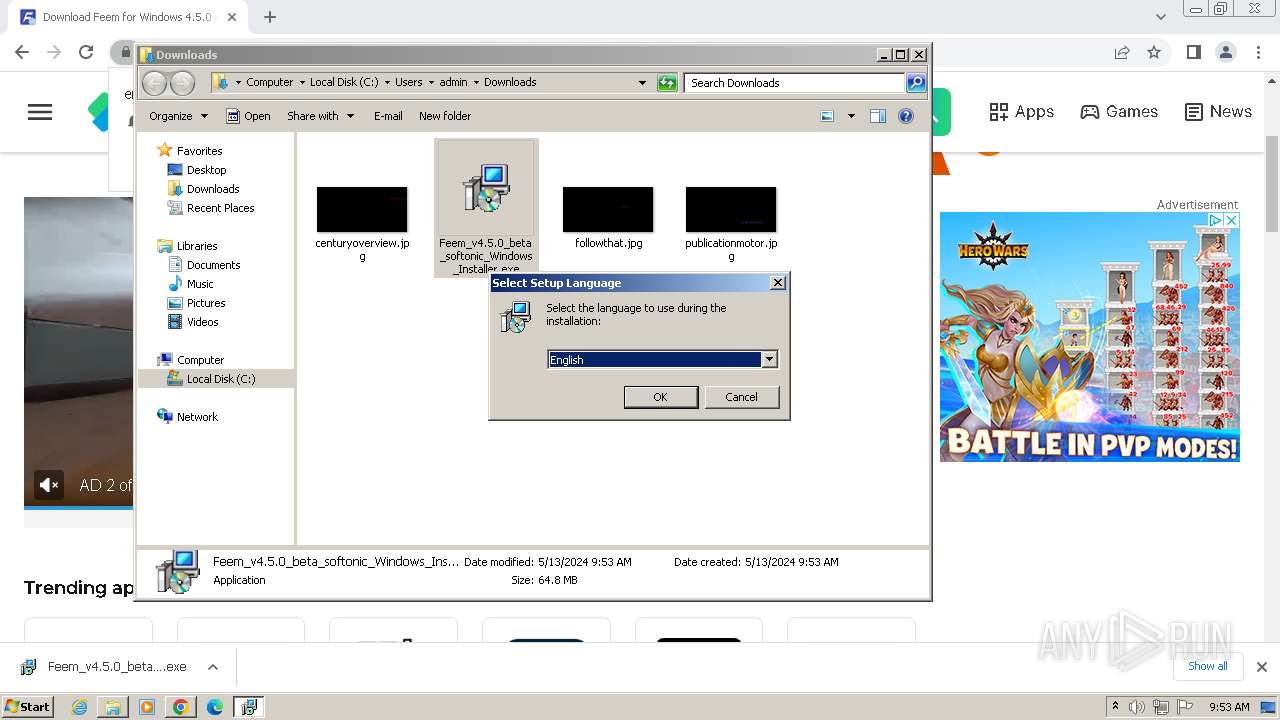Screen dimensions: 1280x720
Task: Select publicationmotor.jpg thumbnail
Action: point(731,209)
